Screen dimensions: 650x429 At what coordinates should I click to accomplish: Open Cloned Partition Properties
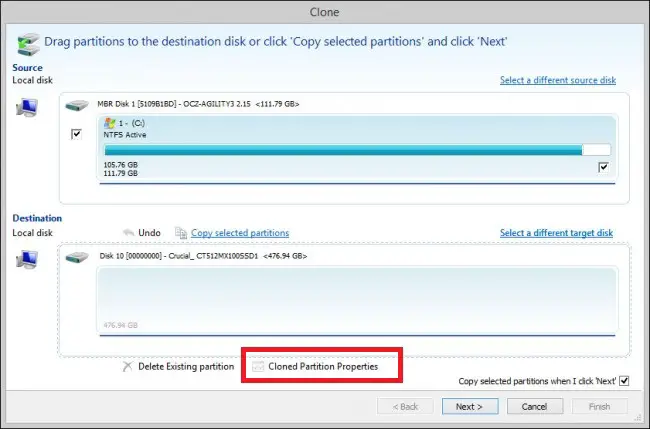[x=323, y=367]
